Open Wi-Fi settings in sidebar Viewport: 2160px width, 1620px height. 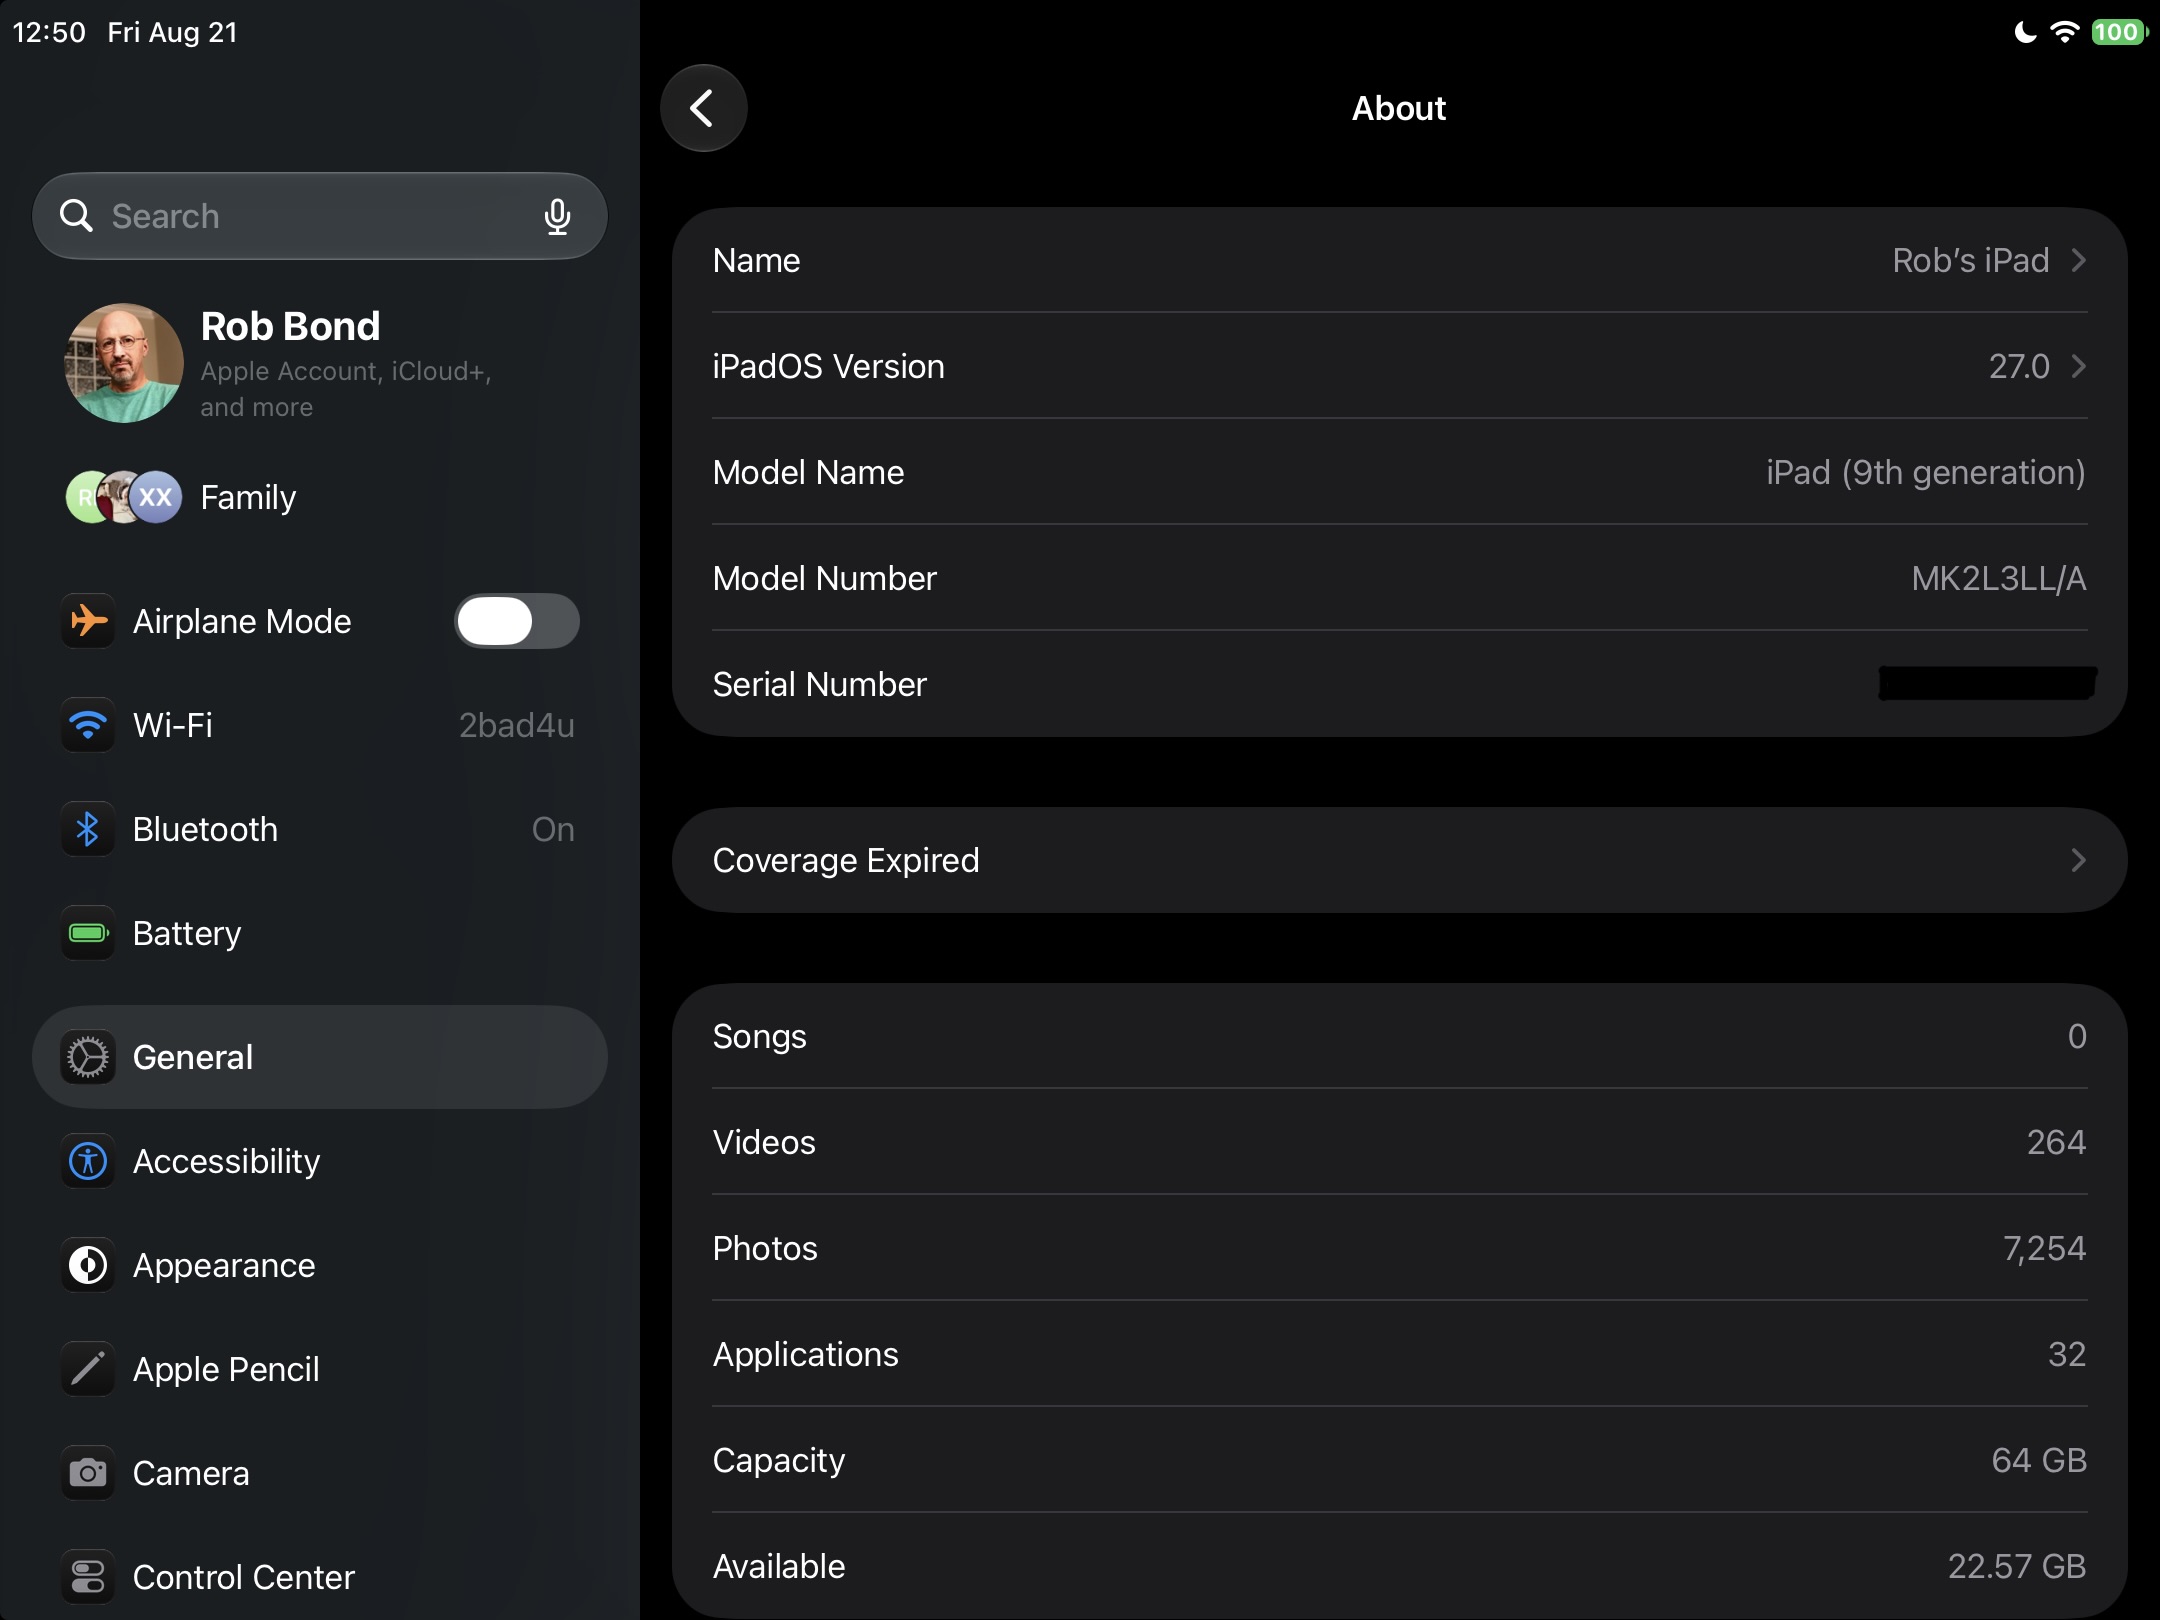pos(320,725)
